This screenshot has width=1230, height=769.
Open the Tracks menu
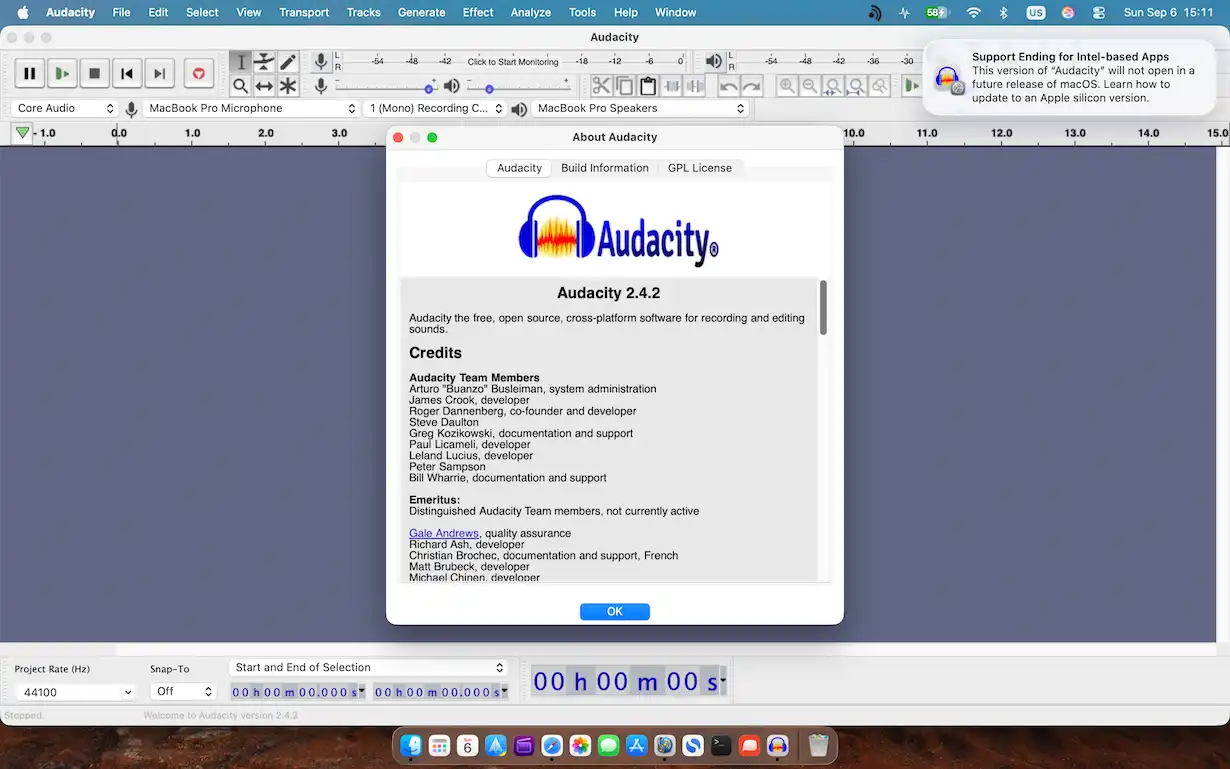(363, 12)
